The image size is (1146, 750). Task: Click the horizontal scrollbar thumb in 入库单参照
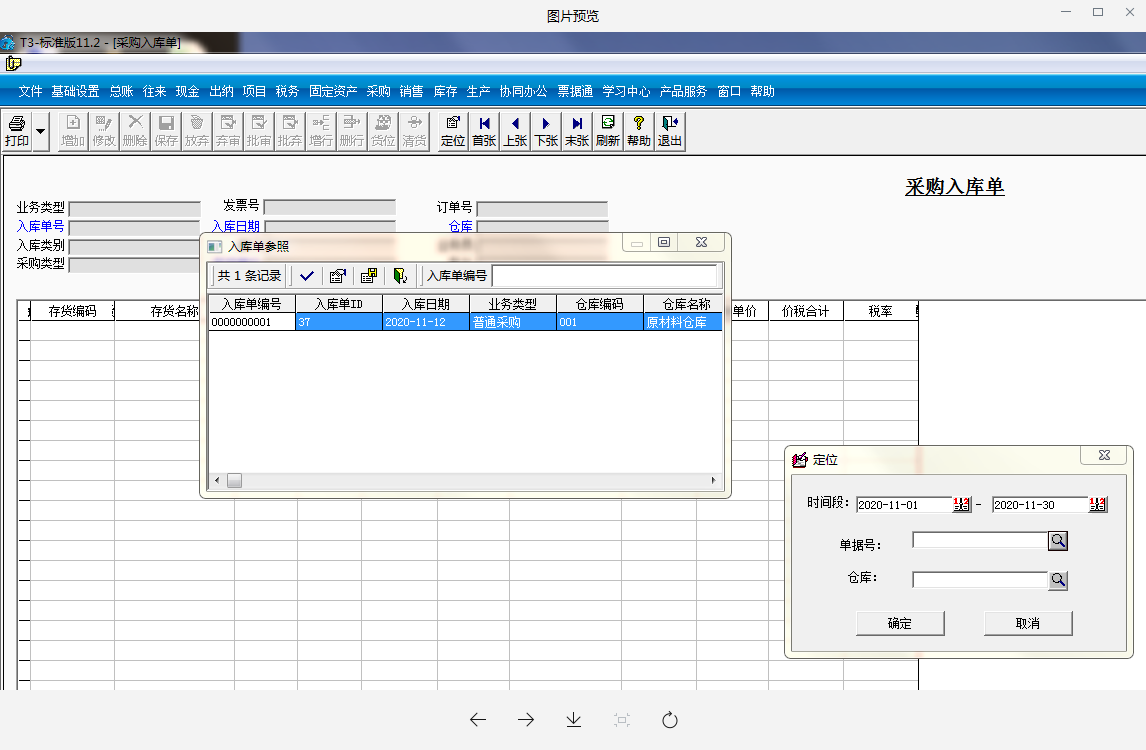click(x=234, y=480)
